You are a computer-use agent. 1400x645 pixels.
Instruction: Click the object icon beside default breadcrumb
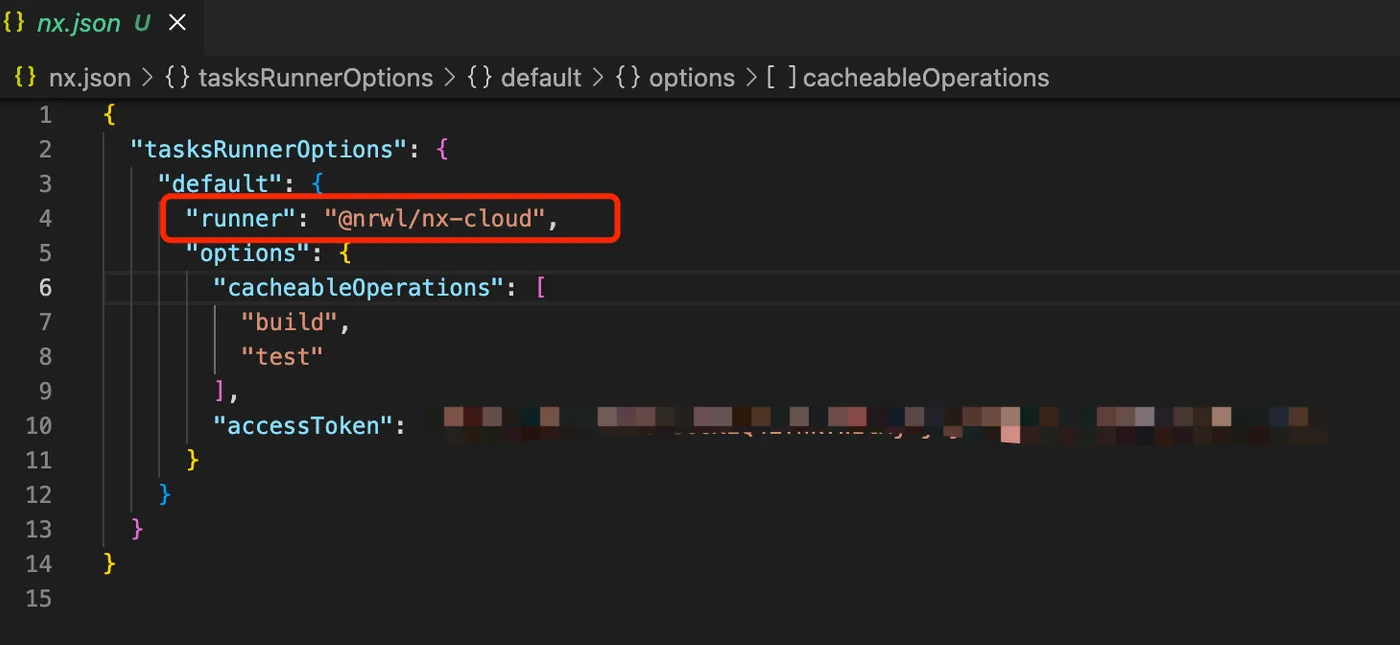480,78
